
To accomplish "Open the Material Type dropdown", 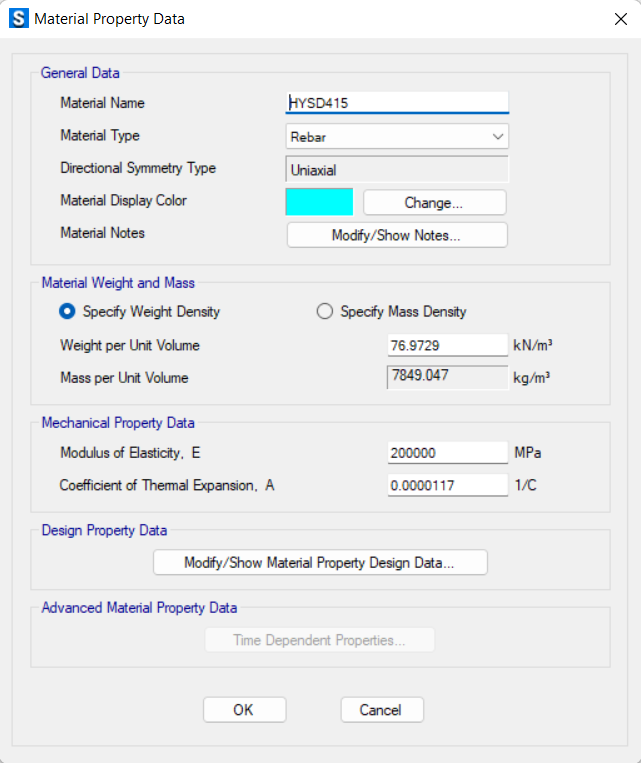I will tap(397, 136).
